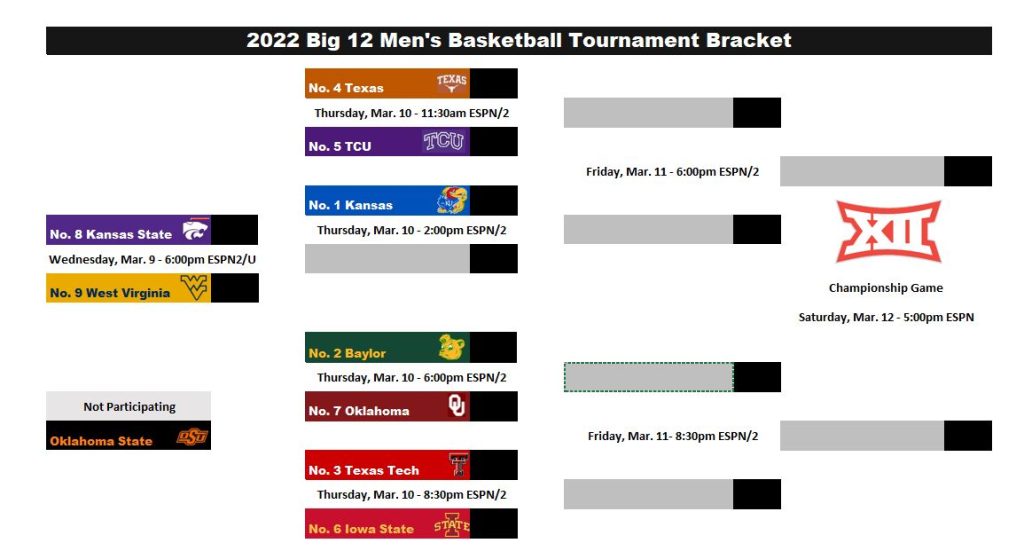Screen dimensions: 1024x551
Task: Select the empty gray slot below No. 1 Kansas
Action: (387, 259)
